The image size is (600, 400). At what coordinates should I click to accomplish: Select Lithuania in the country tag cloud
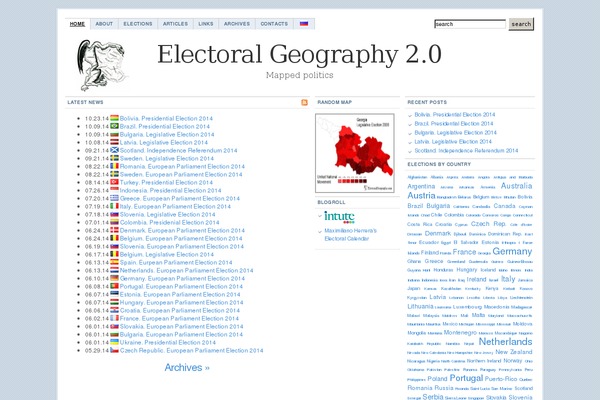tap(420, 307)
